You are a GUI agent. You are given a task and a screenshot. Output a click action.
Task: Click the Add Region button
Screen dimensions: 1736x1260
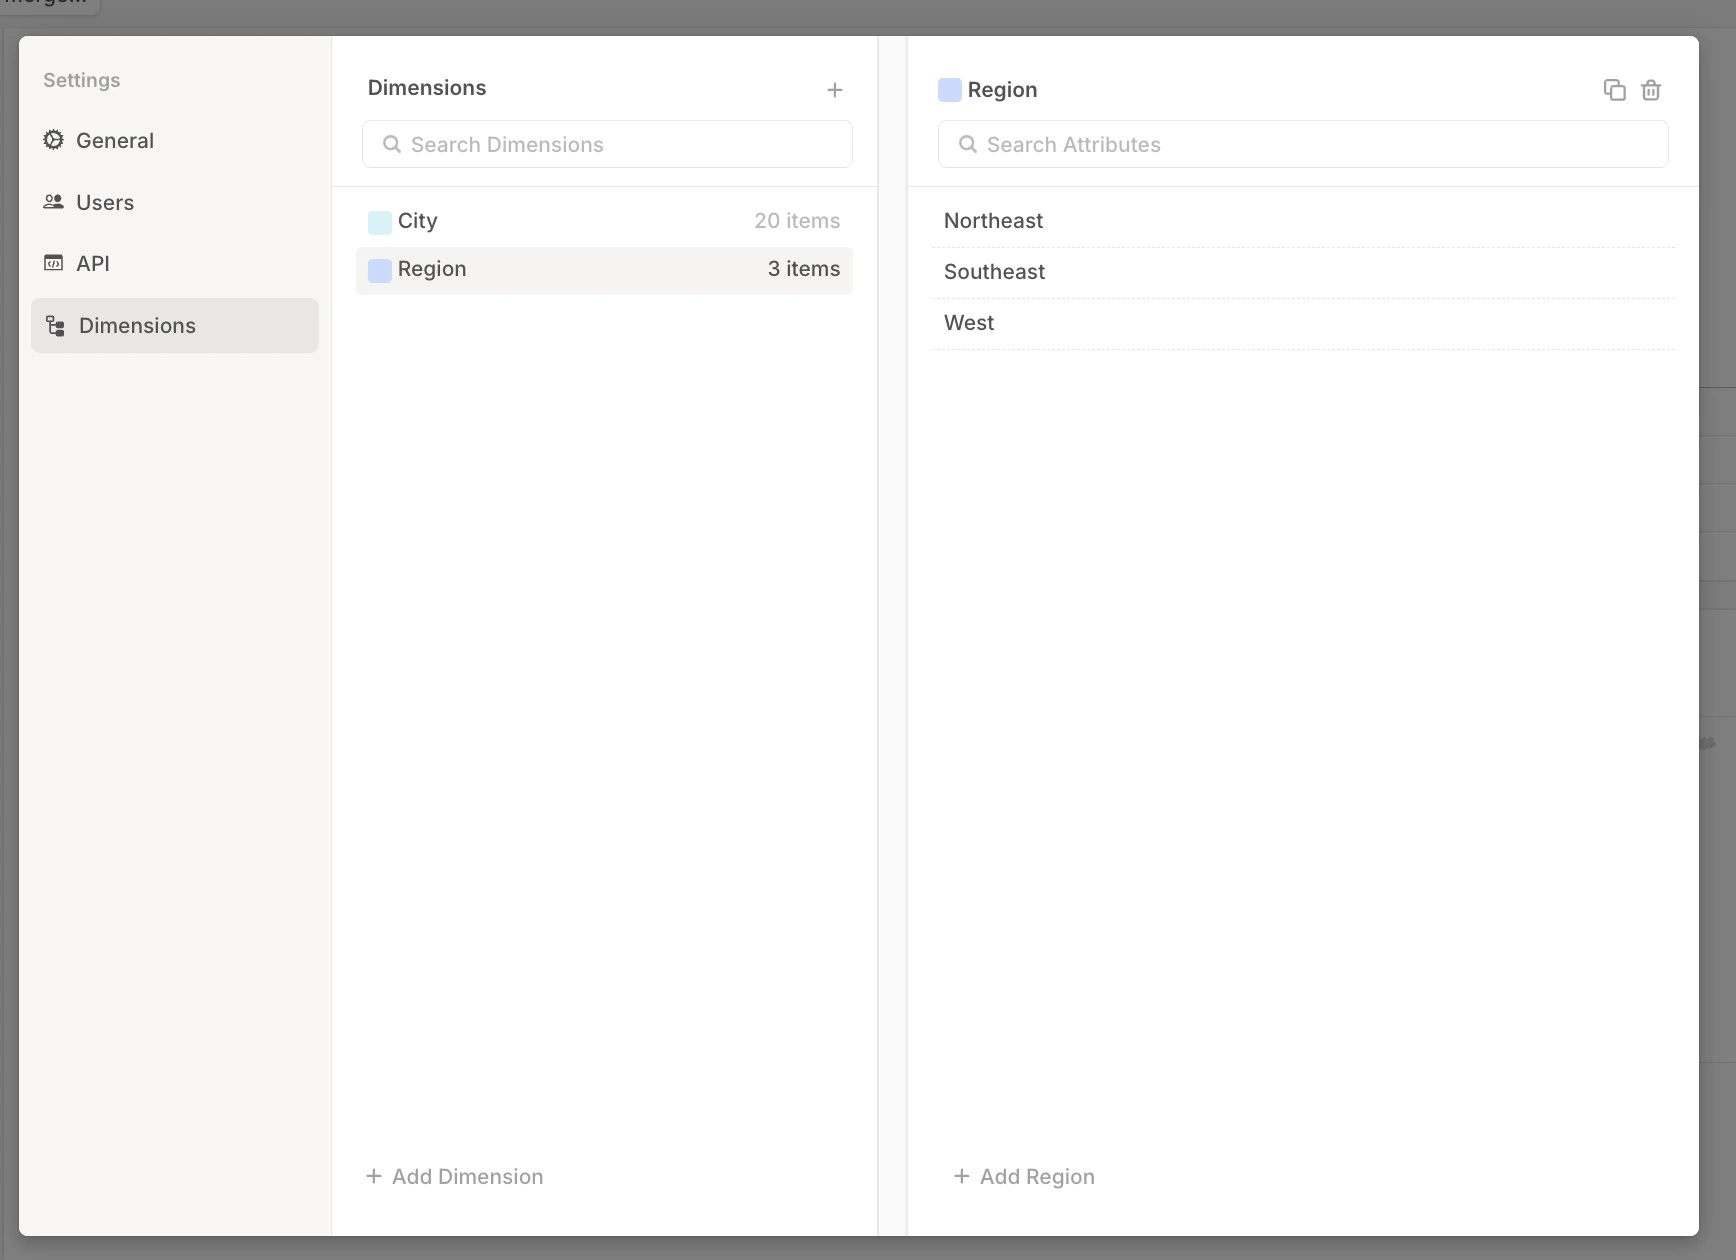[x=1023, y=1176]
